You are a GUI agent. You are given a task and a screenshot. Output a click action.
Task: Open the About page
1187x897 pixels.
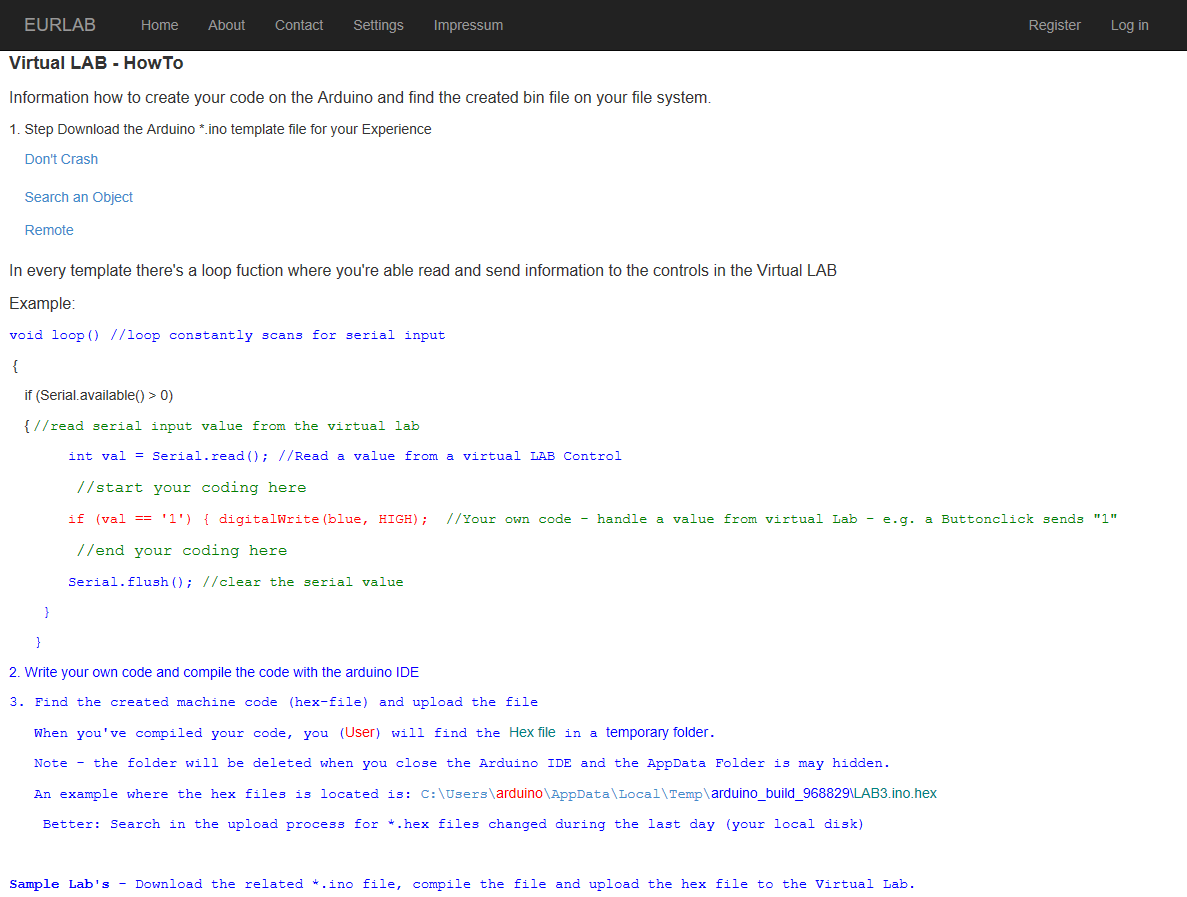click(x=226, y=25)
